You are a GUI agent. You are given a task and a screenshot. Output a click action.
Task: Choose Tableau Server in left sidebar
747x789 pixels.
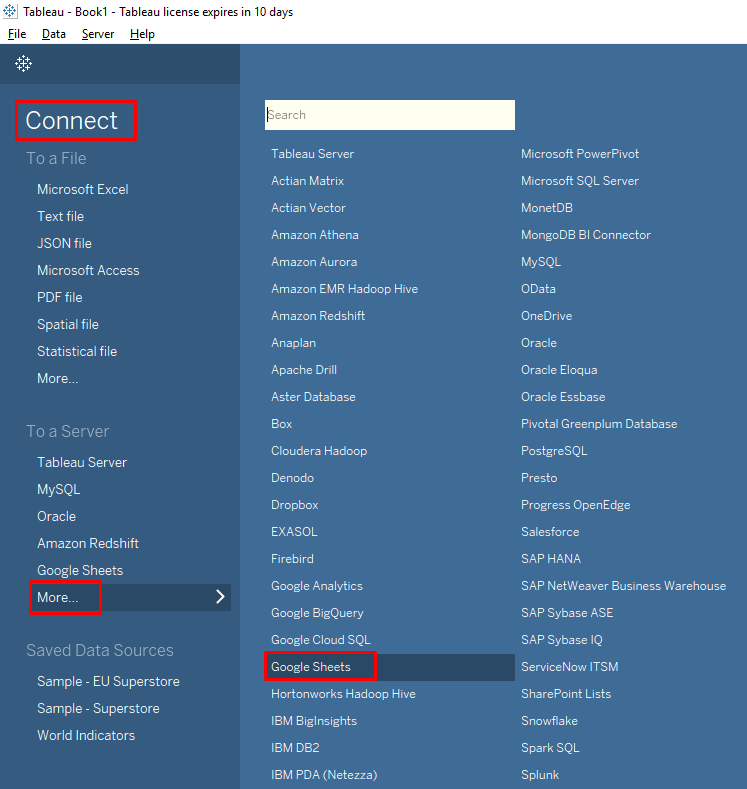[x=82, y=462]
